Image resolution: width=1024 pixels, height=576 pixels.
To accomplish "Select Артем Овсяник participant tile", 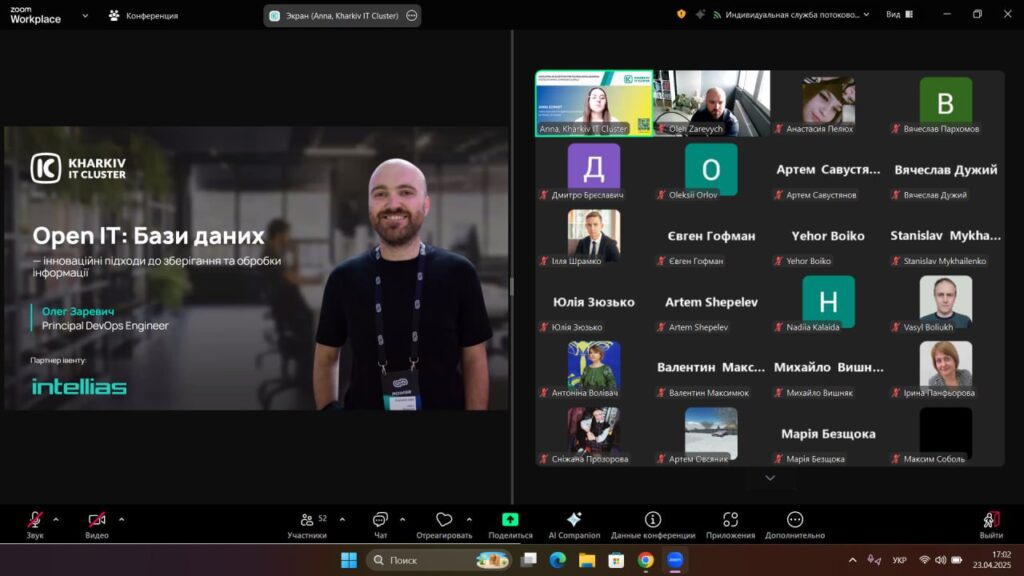I will pos(711,434).
